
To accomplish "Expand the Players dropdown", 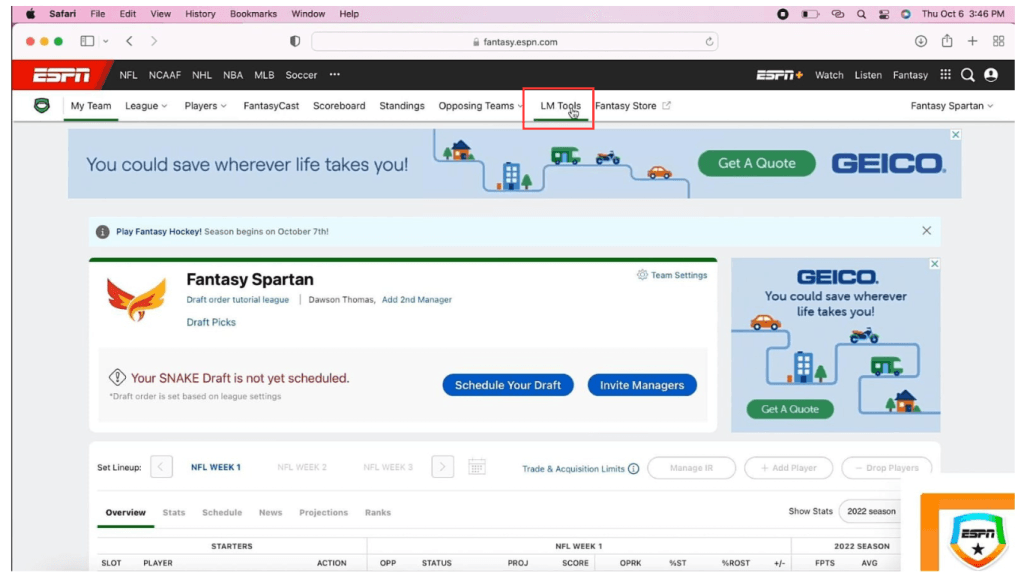I will tap(206, 106).
